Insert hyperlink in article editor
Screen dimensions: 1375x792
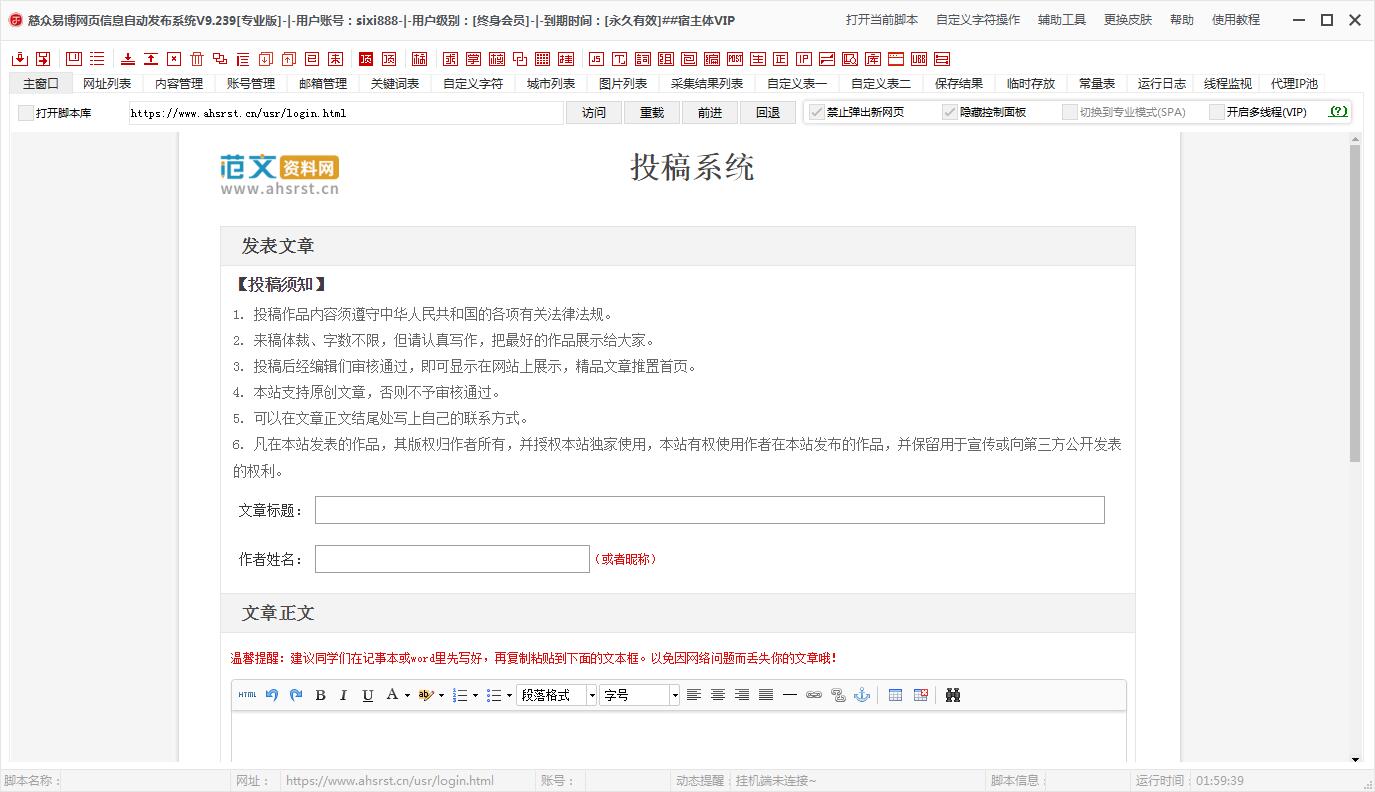pos(814,695)
